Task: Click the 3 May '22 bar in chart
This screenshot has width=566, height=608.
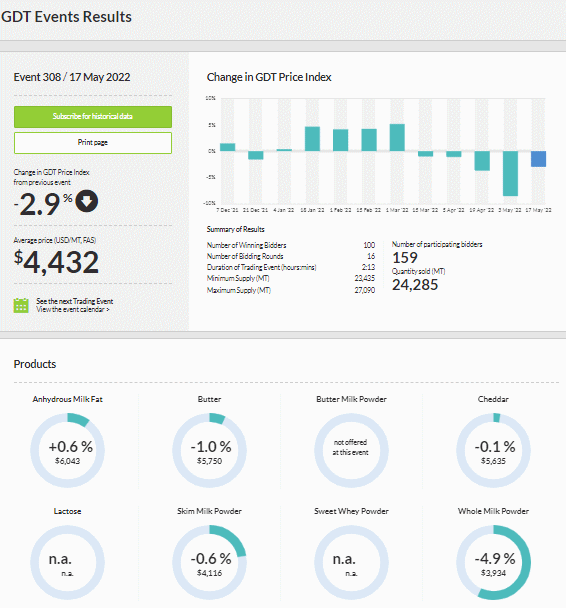Action: (510, 174)
